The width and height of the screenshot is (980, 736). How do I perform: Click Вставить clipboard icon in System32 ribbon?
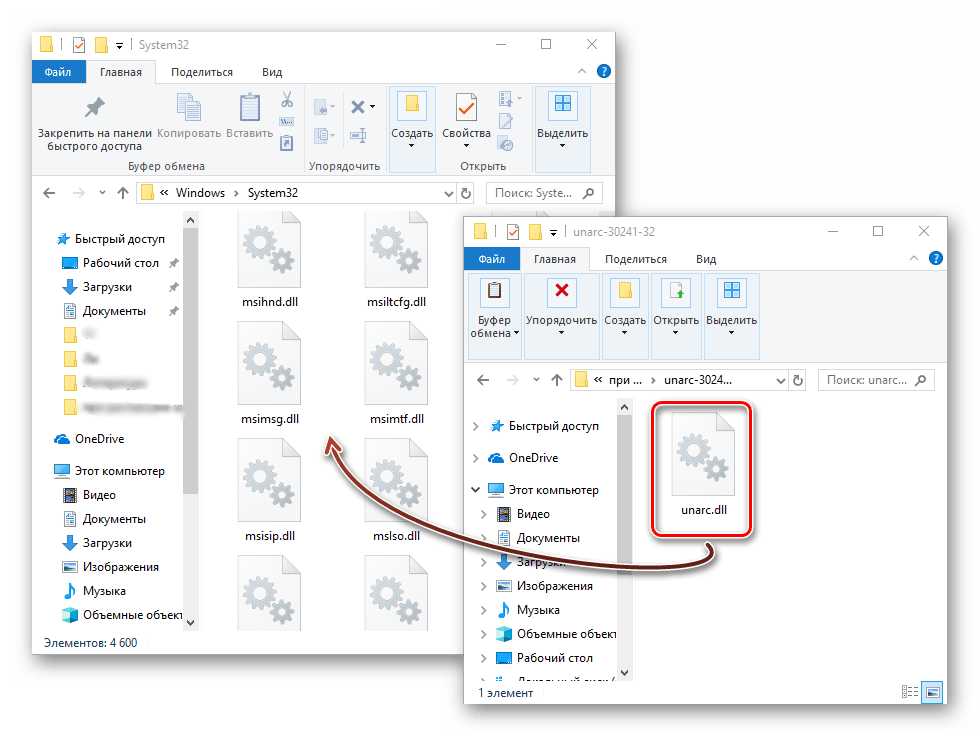pyautogui.click(x=249, y=107)
